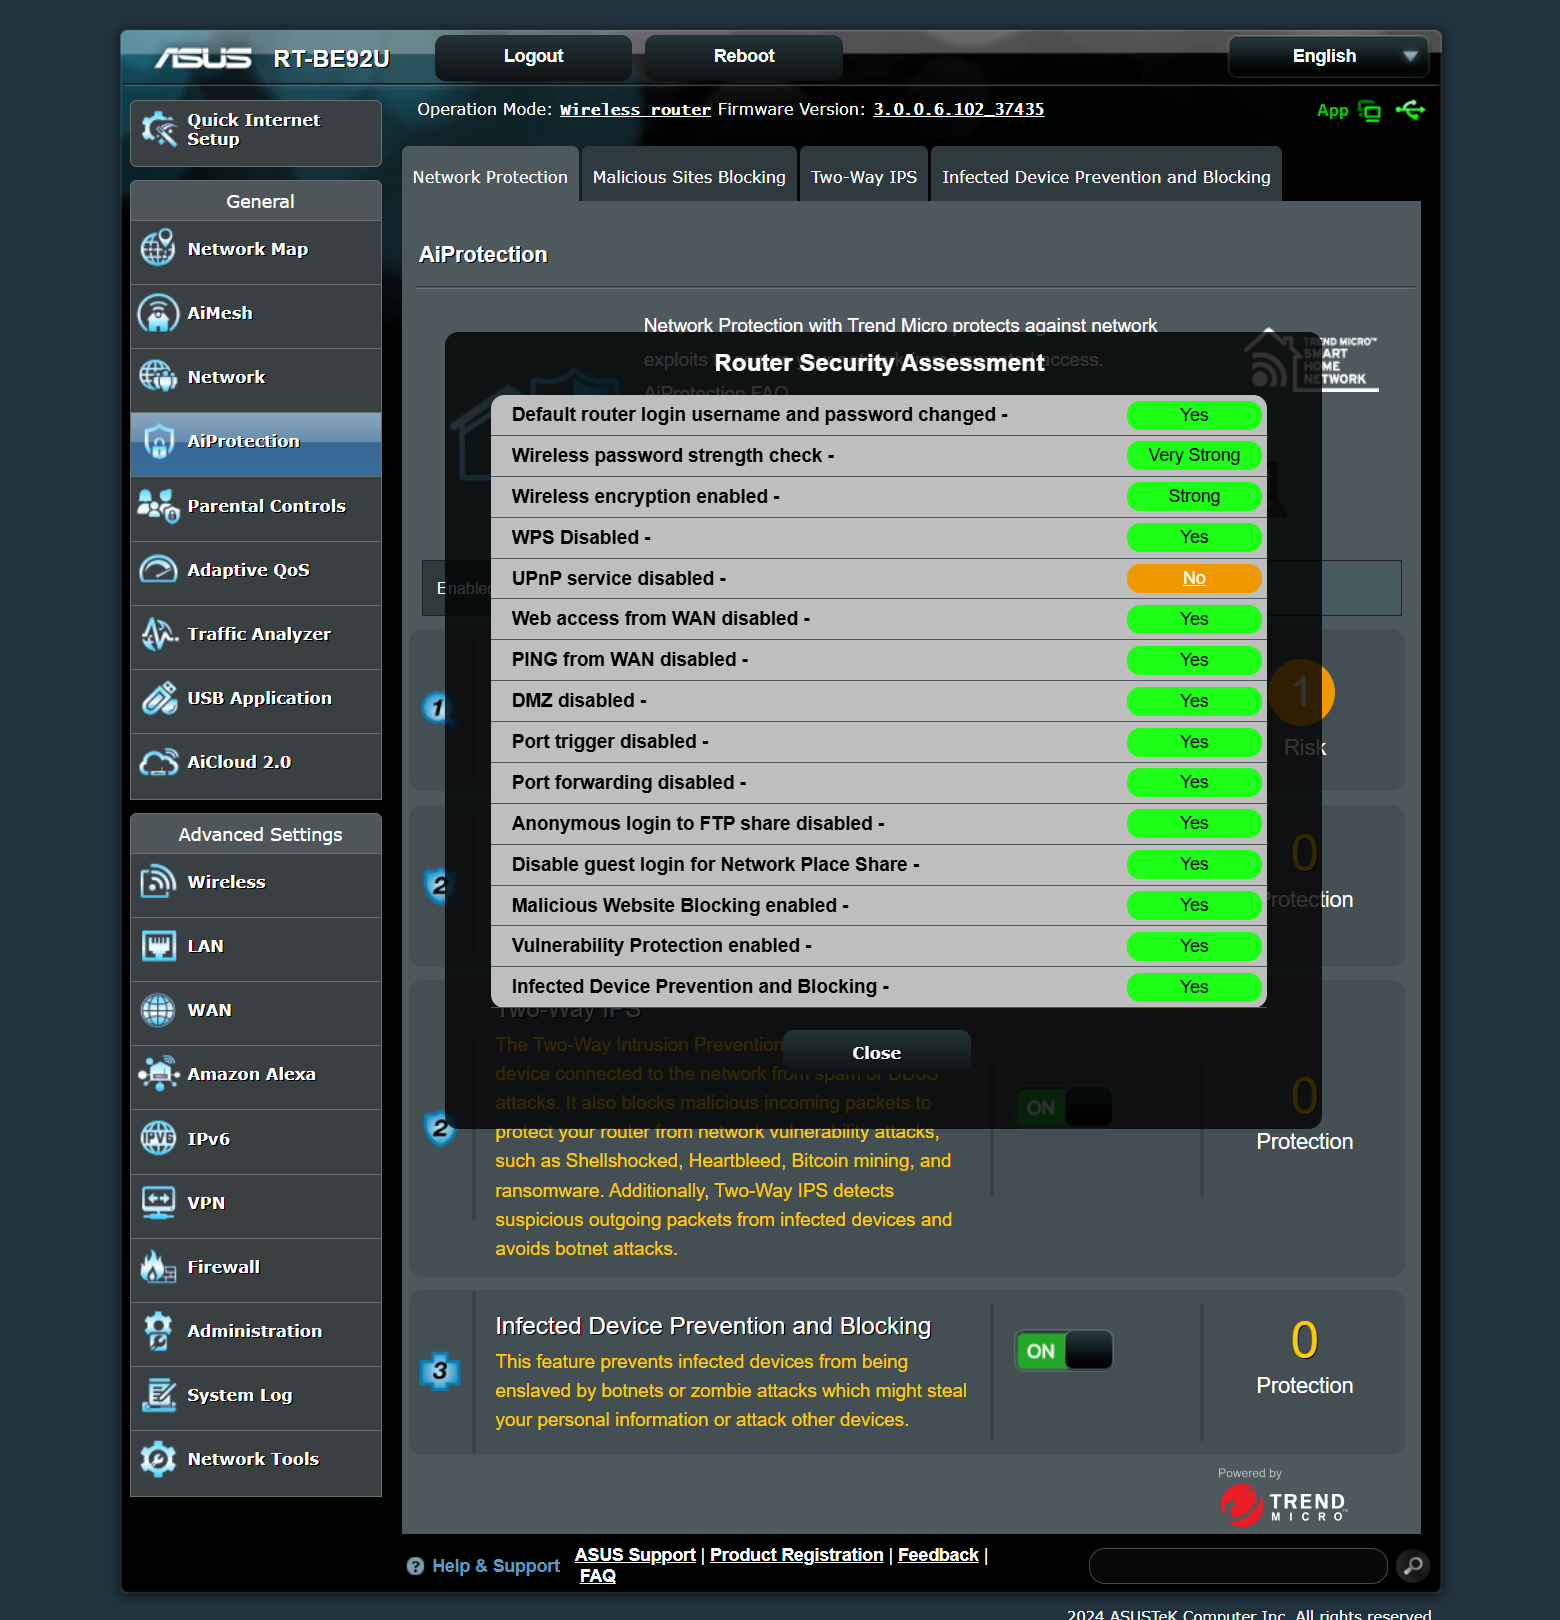Click the USB status icon in header
1560x1620 pixels.
[x=1411, y=110]
